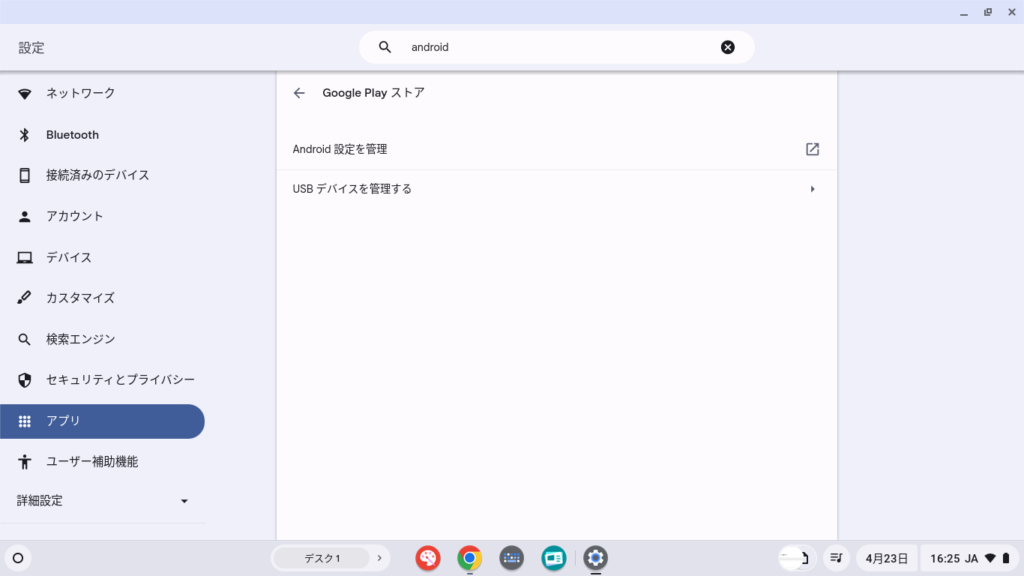Click the arrow next to デスク1
The width and height of the screenshot is (1024, 576).
(x=379, y=558)
